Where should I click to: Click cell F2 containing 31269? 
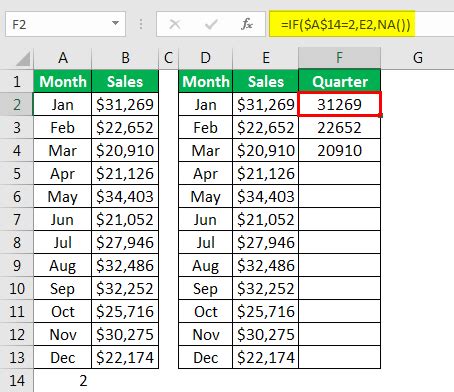click(340, 104)
